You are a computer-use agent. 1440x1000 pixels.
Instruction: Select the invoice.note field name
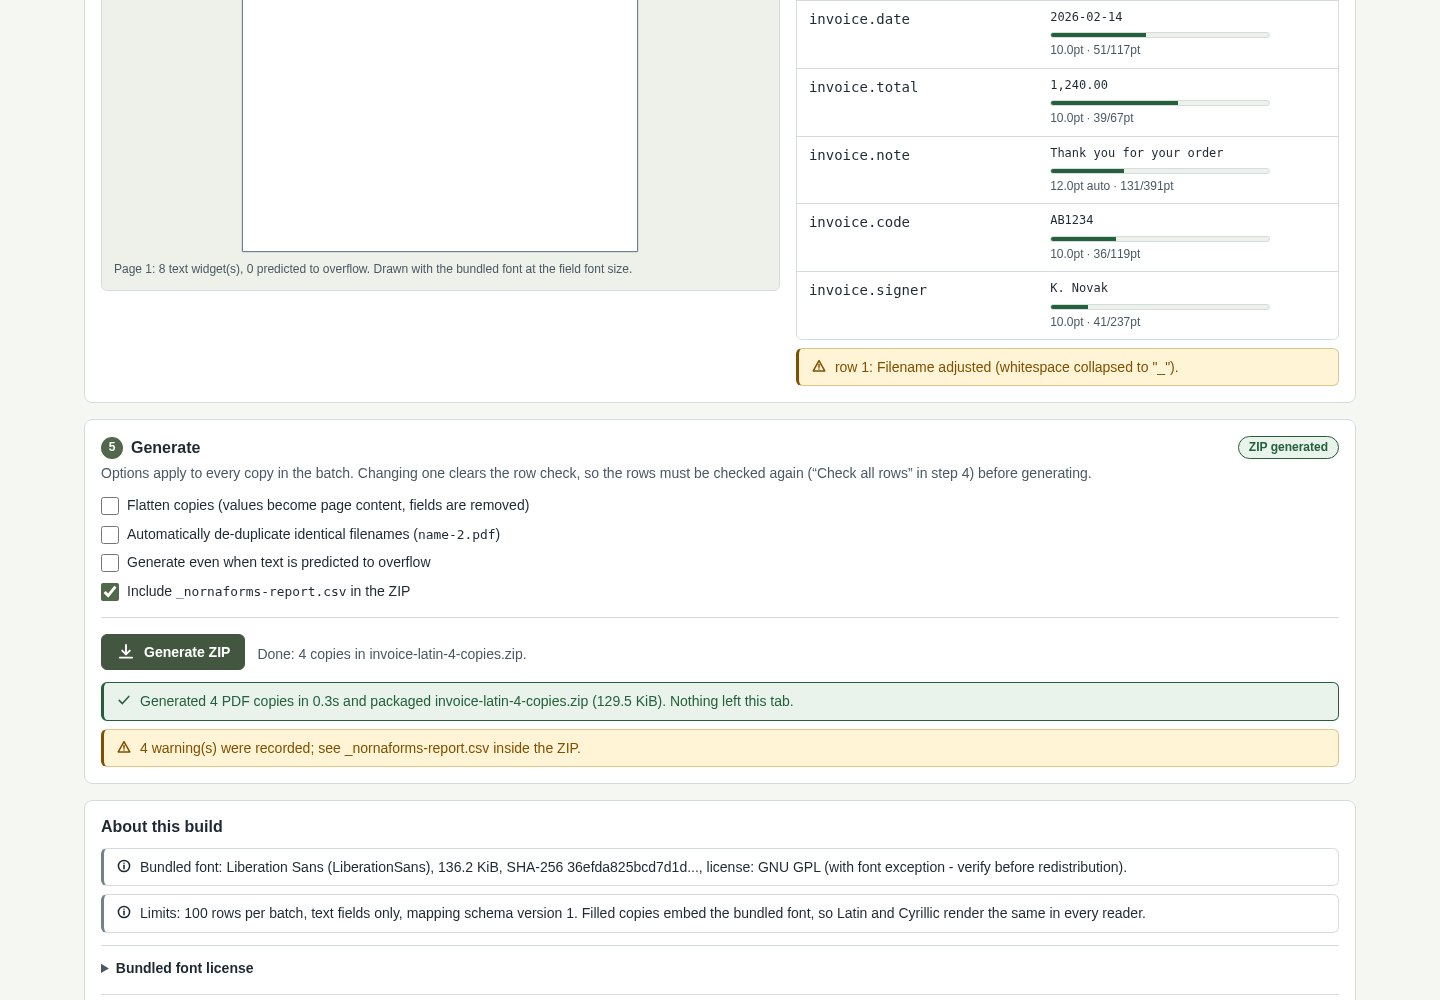859,155
